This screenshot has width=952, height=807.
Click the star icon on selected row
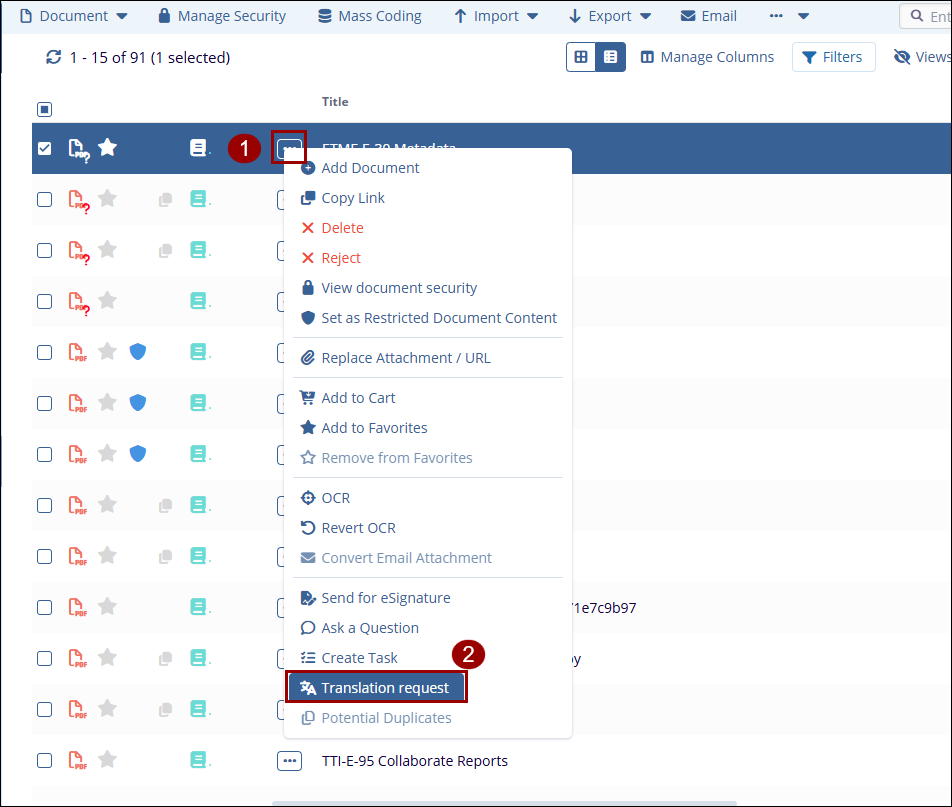pyautogui.click(x=108, y=148)
